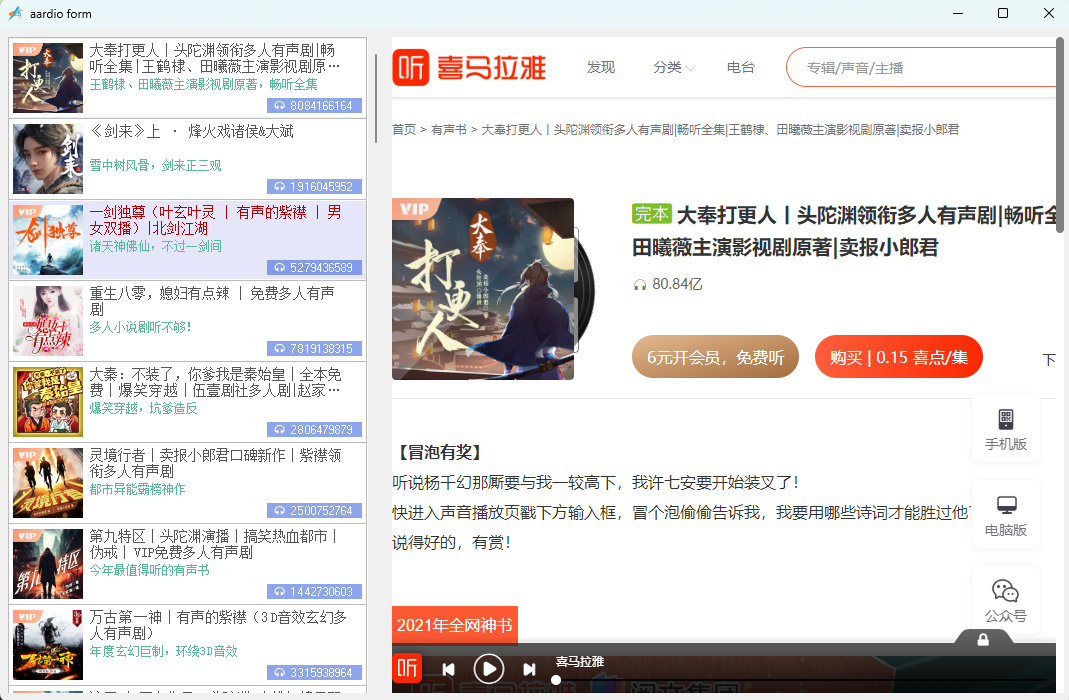Click the subtitle 今年最值得听的有声书
This screenshot has width=1069, height=700.
(149, 571)
